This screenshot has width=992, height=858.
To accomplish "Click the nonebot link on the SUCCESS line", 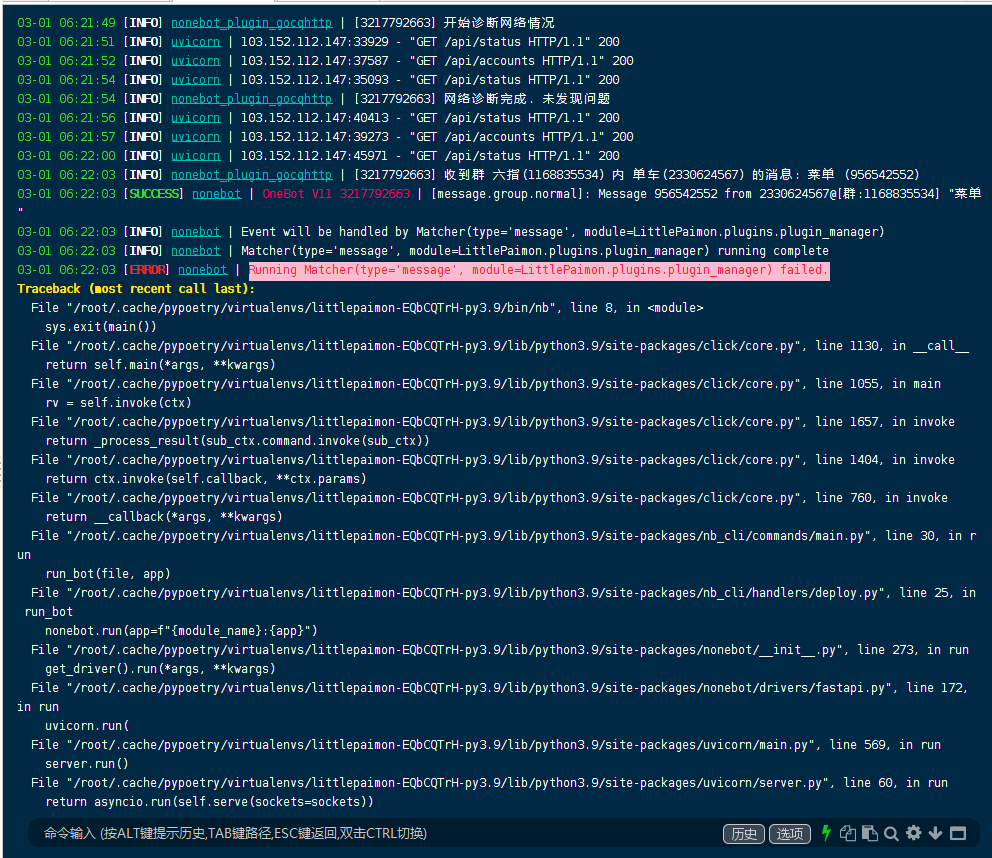I will 216,193.
